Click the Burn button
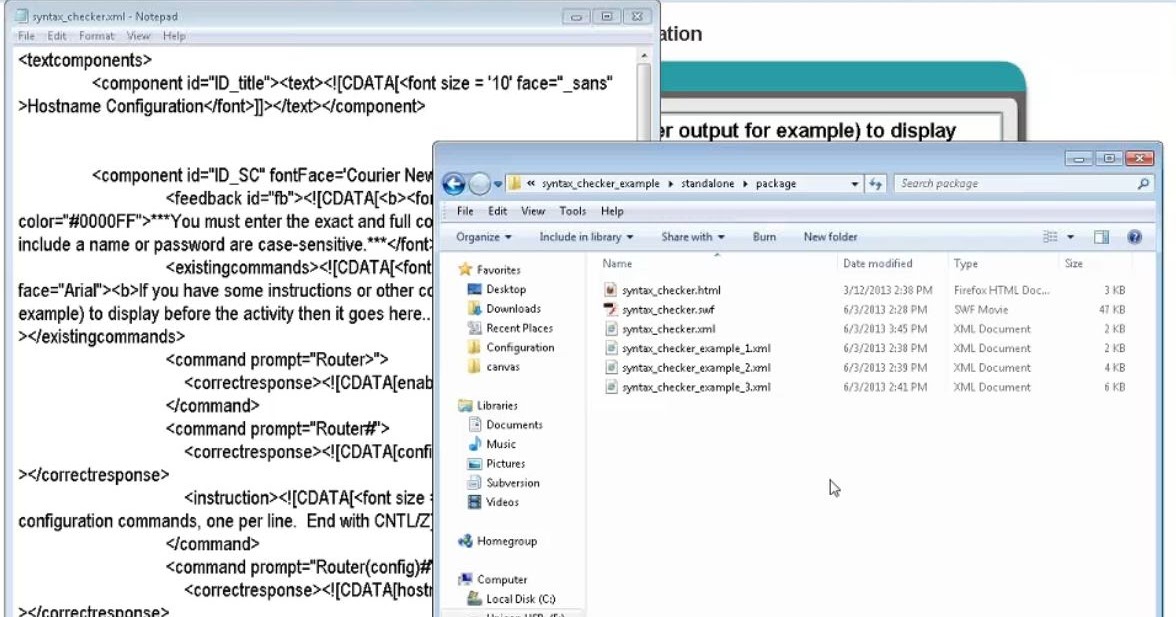The image size is (1176, 617). (764, 237)
